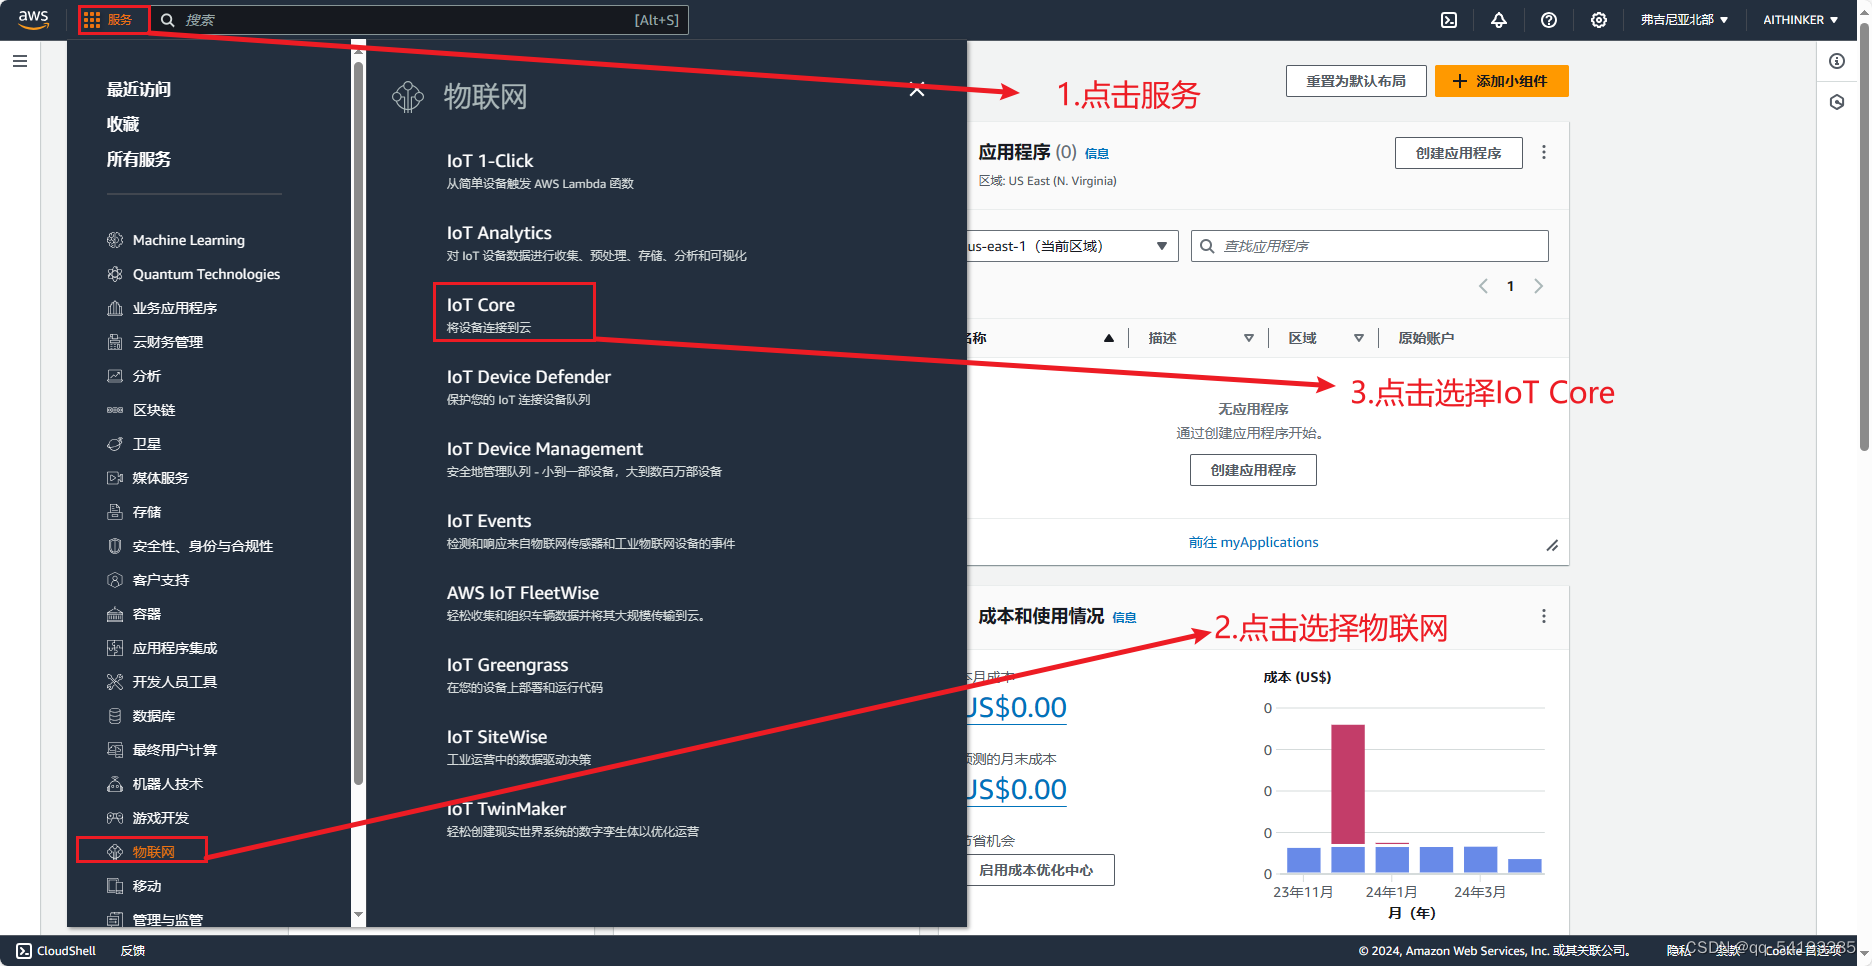Focus the 查找应用程序 search field

tap(1369, 246)
